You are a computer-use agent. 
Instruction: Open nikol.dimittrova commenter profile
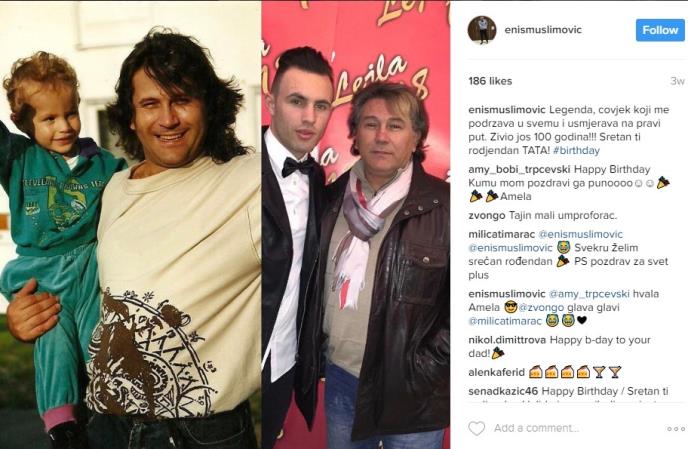(507, 340)
